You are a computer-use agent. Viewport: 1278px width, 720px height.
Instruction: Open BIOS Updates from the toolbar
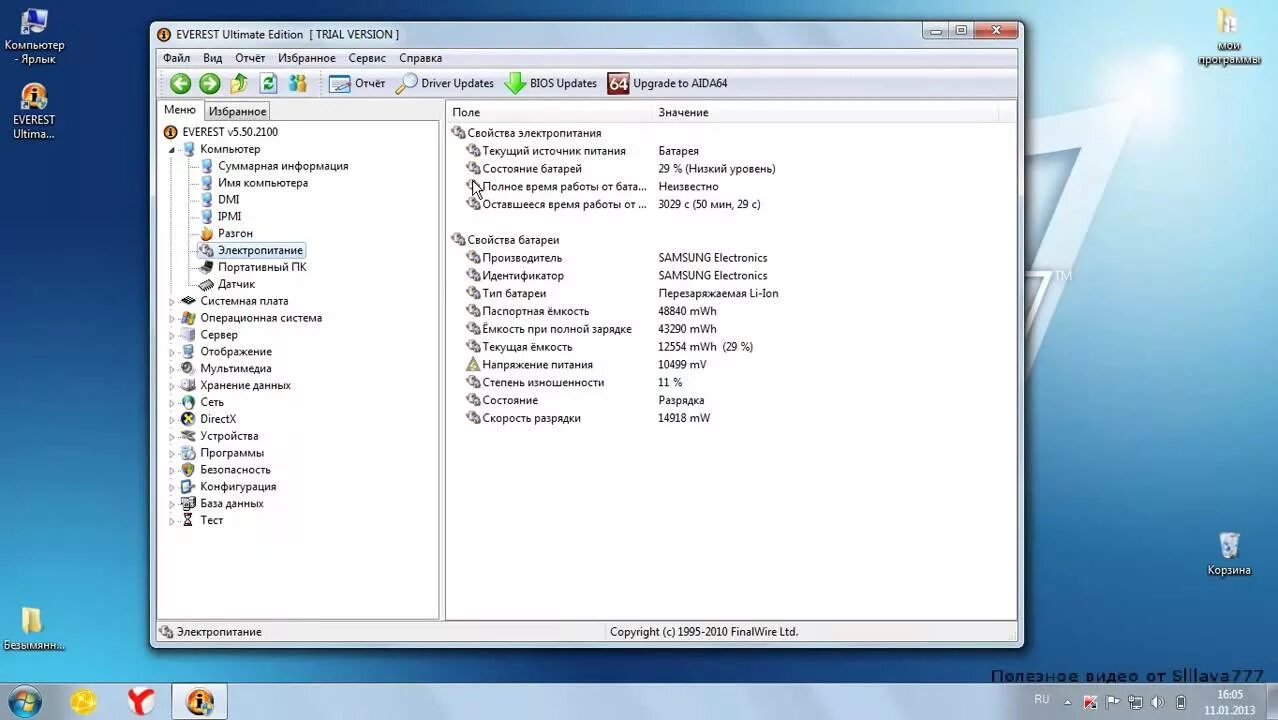[x=551, y=84]
